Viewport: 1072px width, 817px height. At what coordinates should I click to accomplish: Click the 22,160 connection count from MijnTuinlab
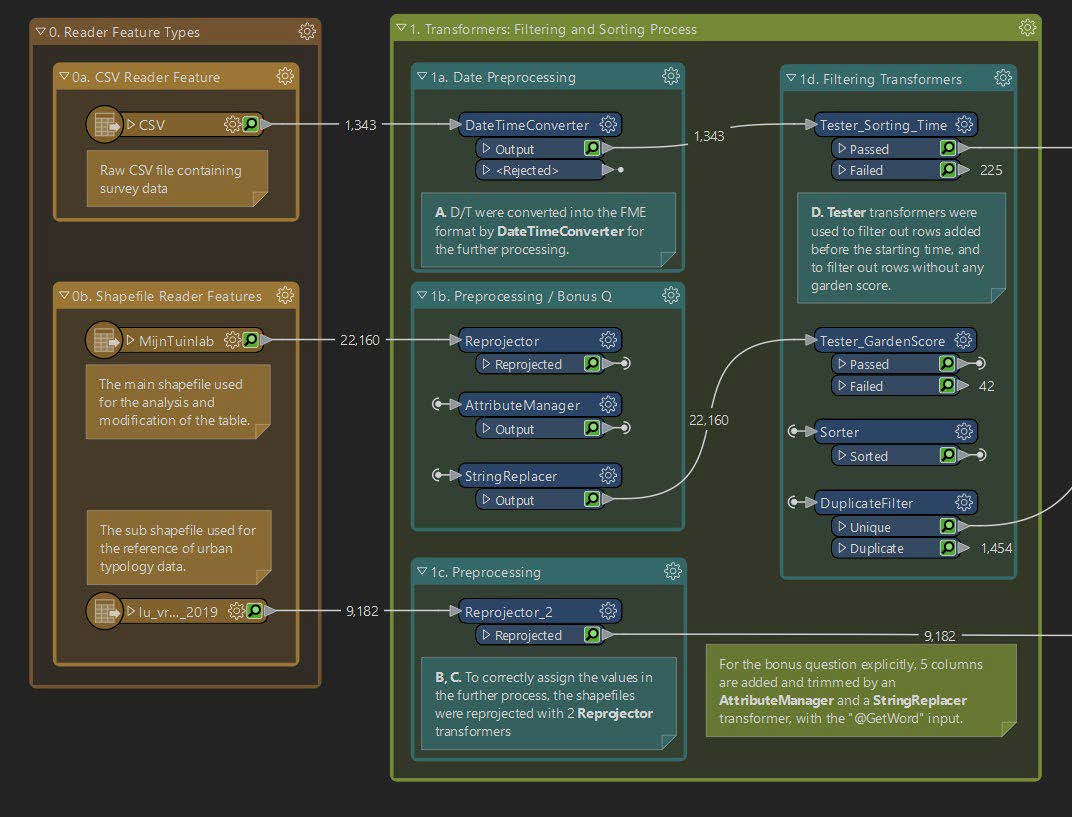tap(360, 340)
